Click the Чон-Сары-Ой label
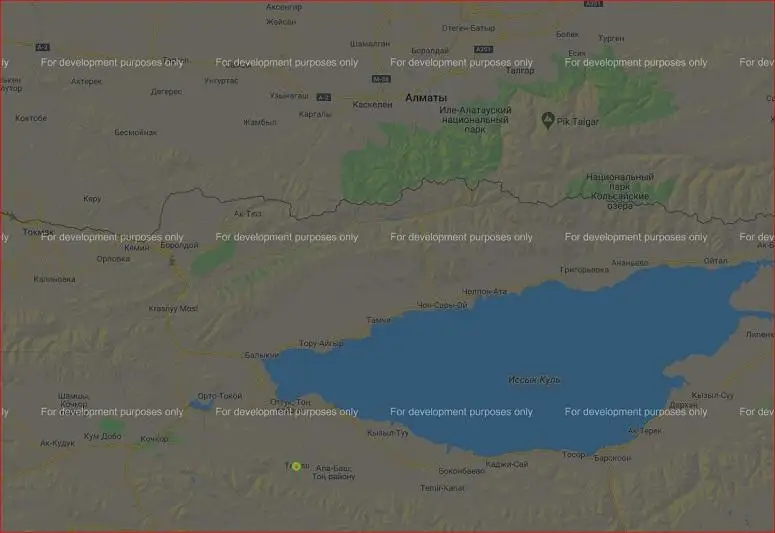 (x=442, y=306)
